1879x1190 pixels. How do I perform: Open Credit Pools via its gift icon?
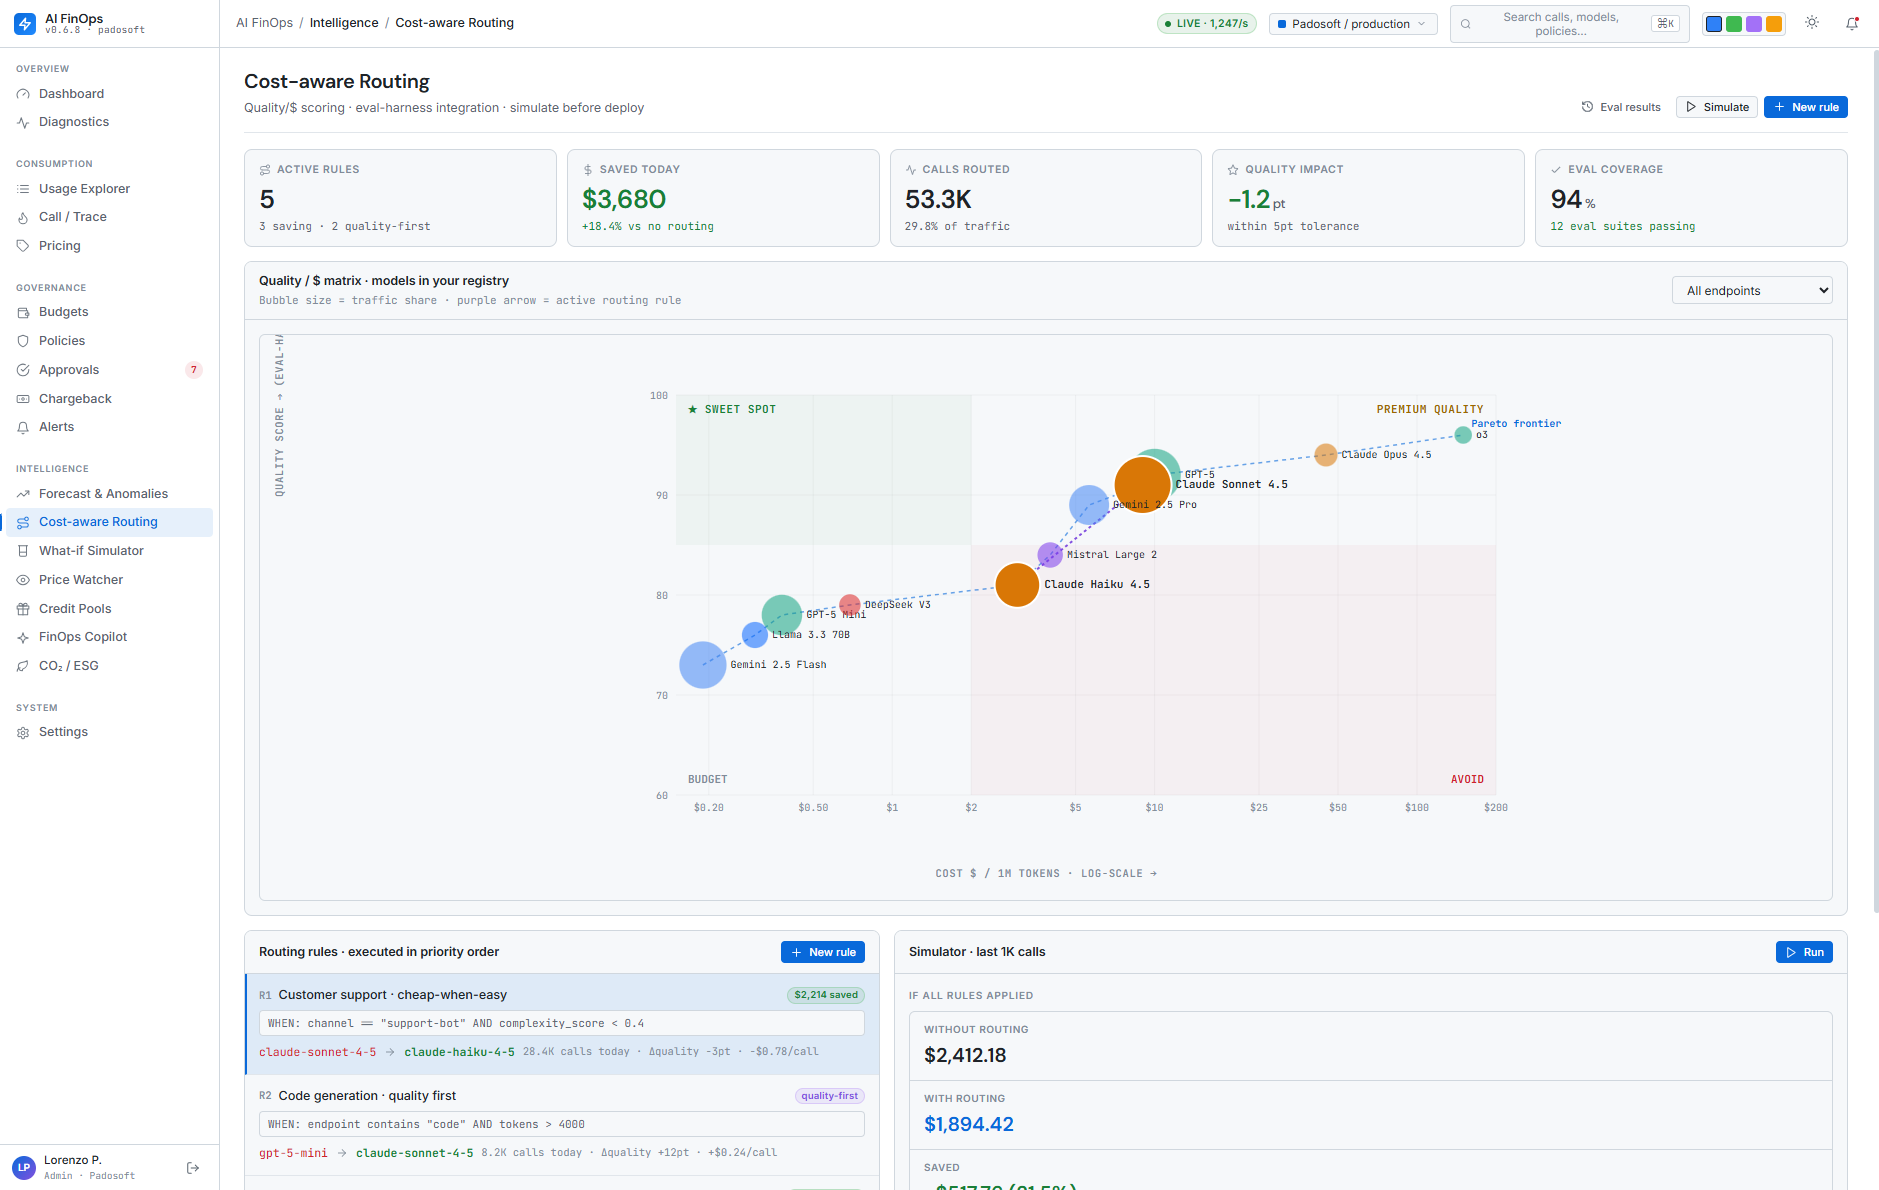[23, 609]
